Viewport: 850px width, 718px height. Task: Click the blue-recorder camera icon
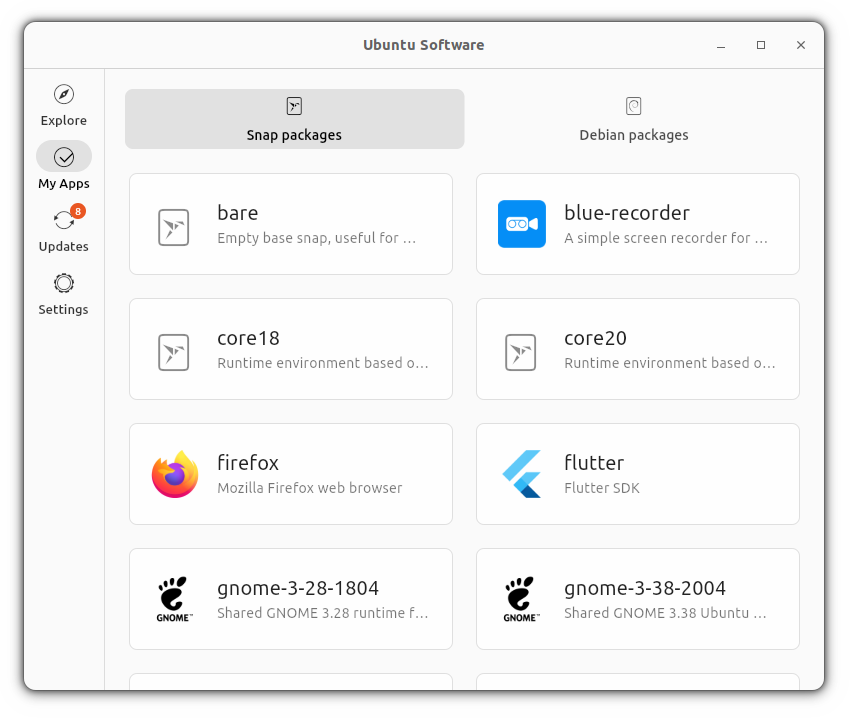[521, 224]
